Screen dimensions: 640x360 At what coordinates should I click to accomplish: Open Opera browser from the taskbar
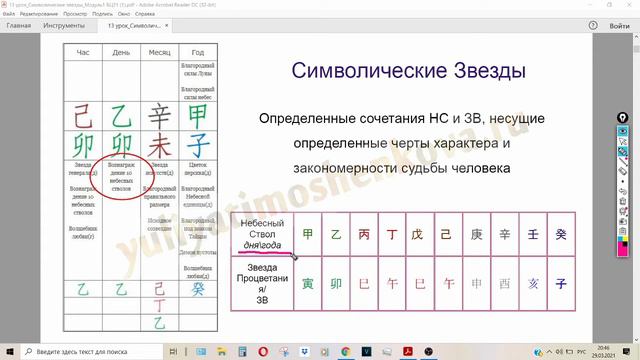(263, 351)
